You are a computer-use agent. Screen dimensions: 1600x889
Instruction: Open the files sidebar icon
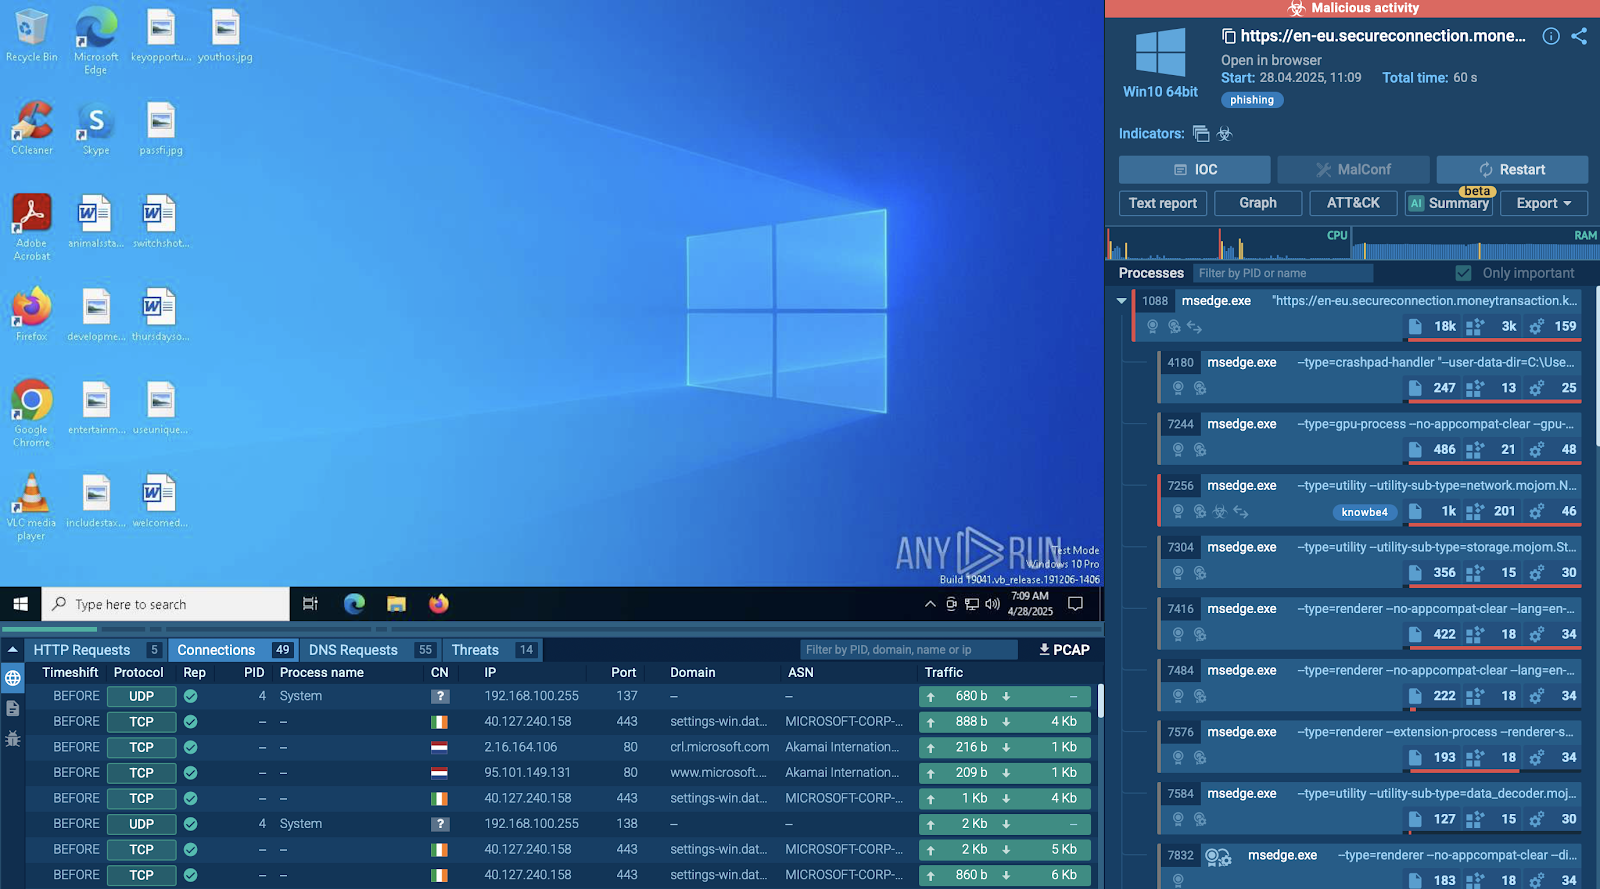13,708
